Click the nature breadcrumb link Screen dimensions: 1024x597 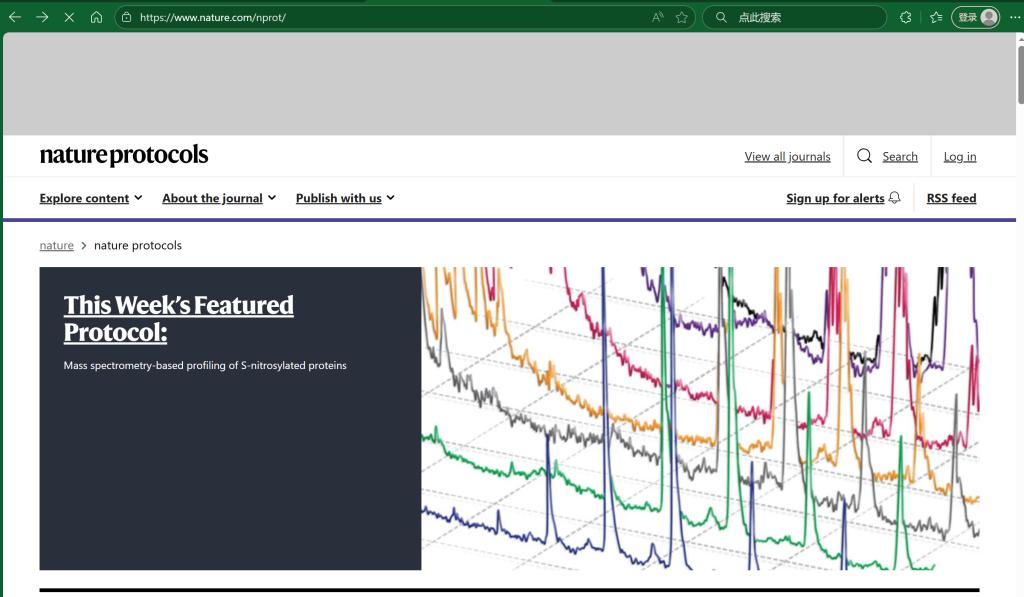(x=56, y=245)
